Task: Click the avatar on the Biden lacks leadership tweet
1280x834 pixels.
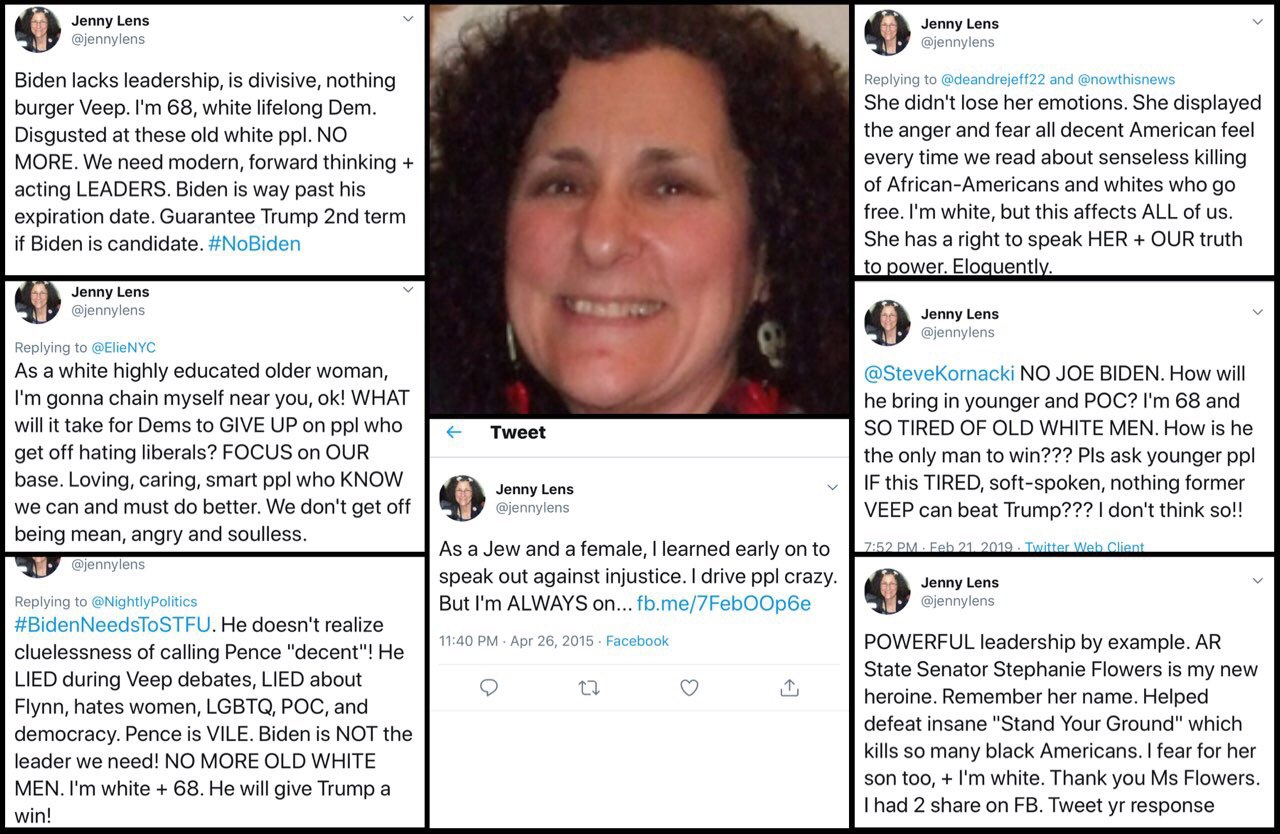Action: (x=38, y=30)
